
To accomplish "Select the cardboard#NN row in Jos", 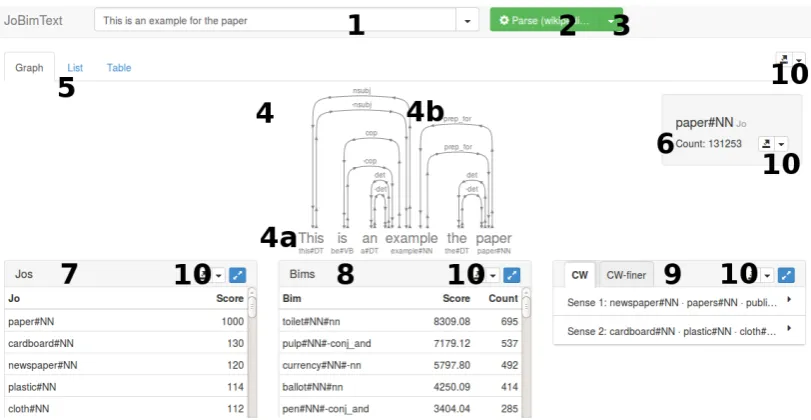I will click(x=126, y=343).
